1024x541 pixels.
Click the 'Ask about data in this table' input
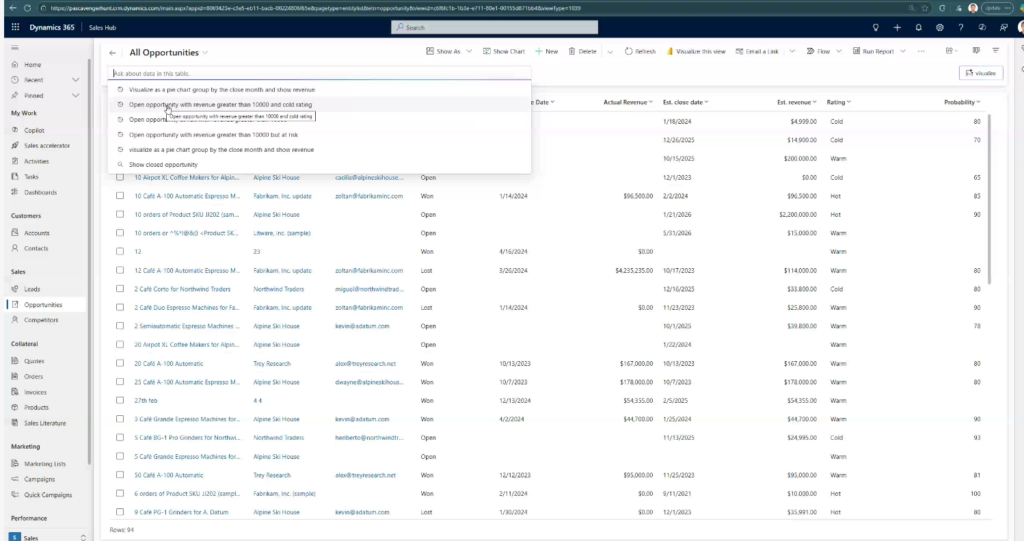tap(319, 73)
